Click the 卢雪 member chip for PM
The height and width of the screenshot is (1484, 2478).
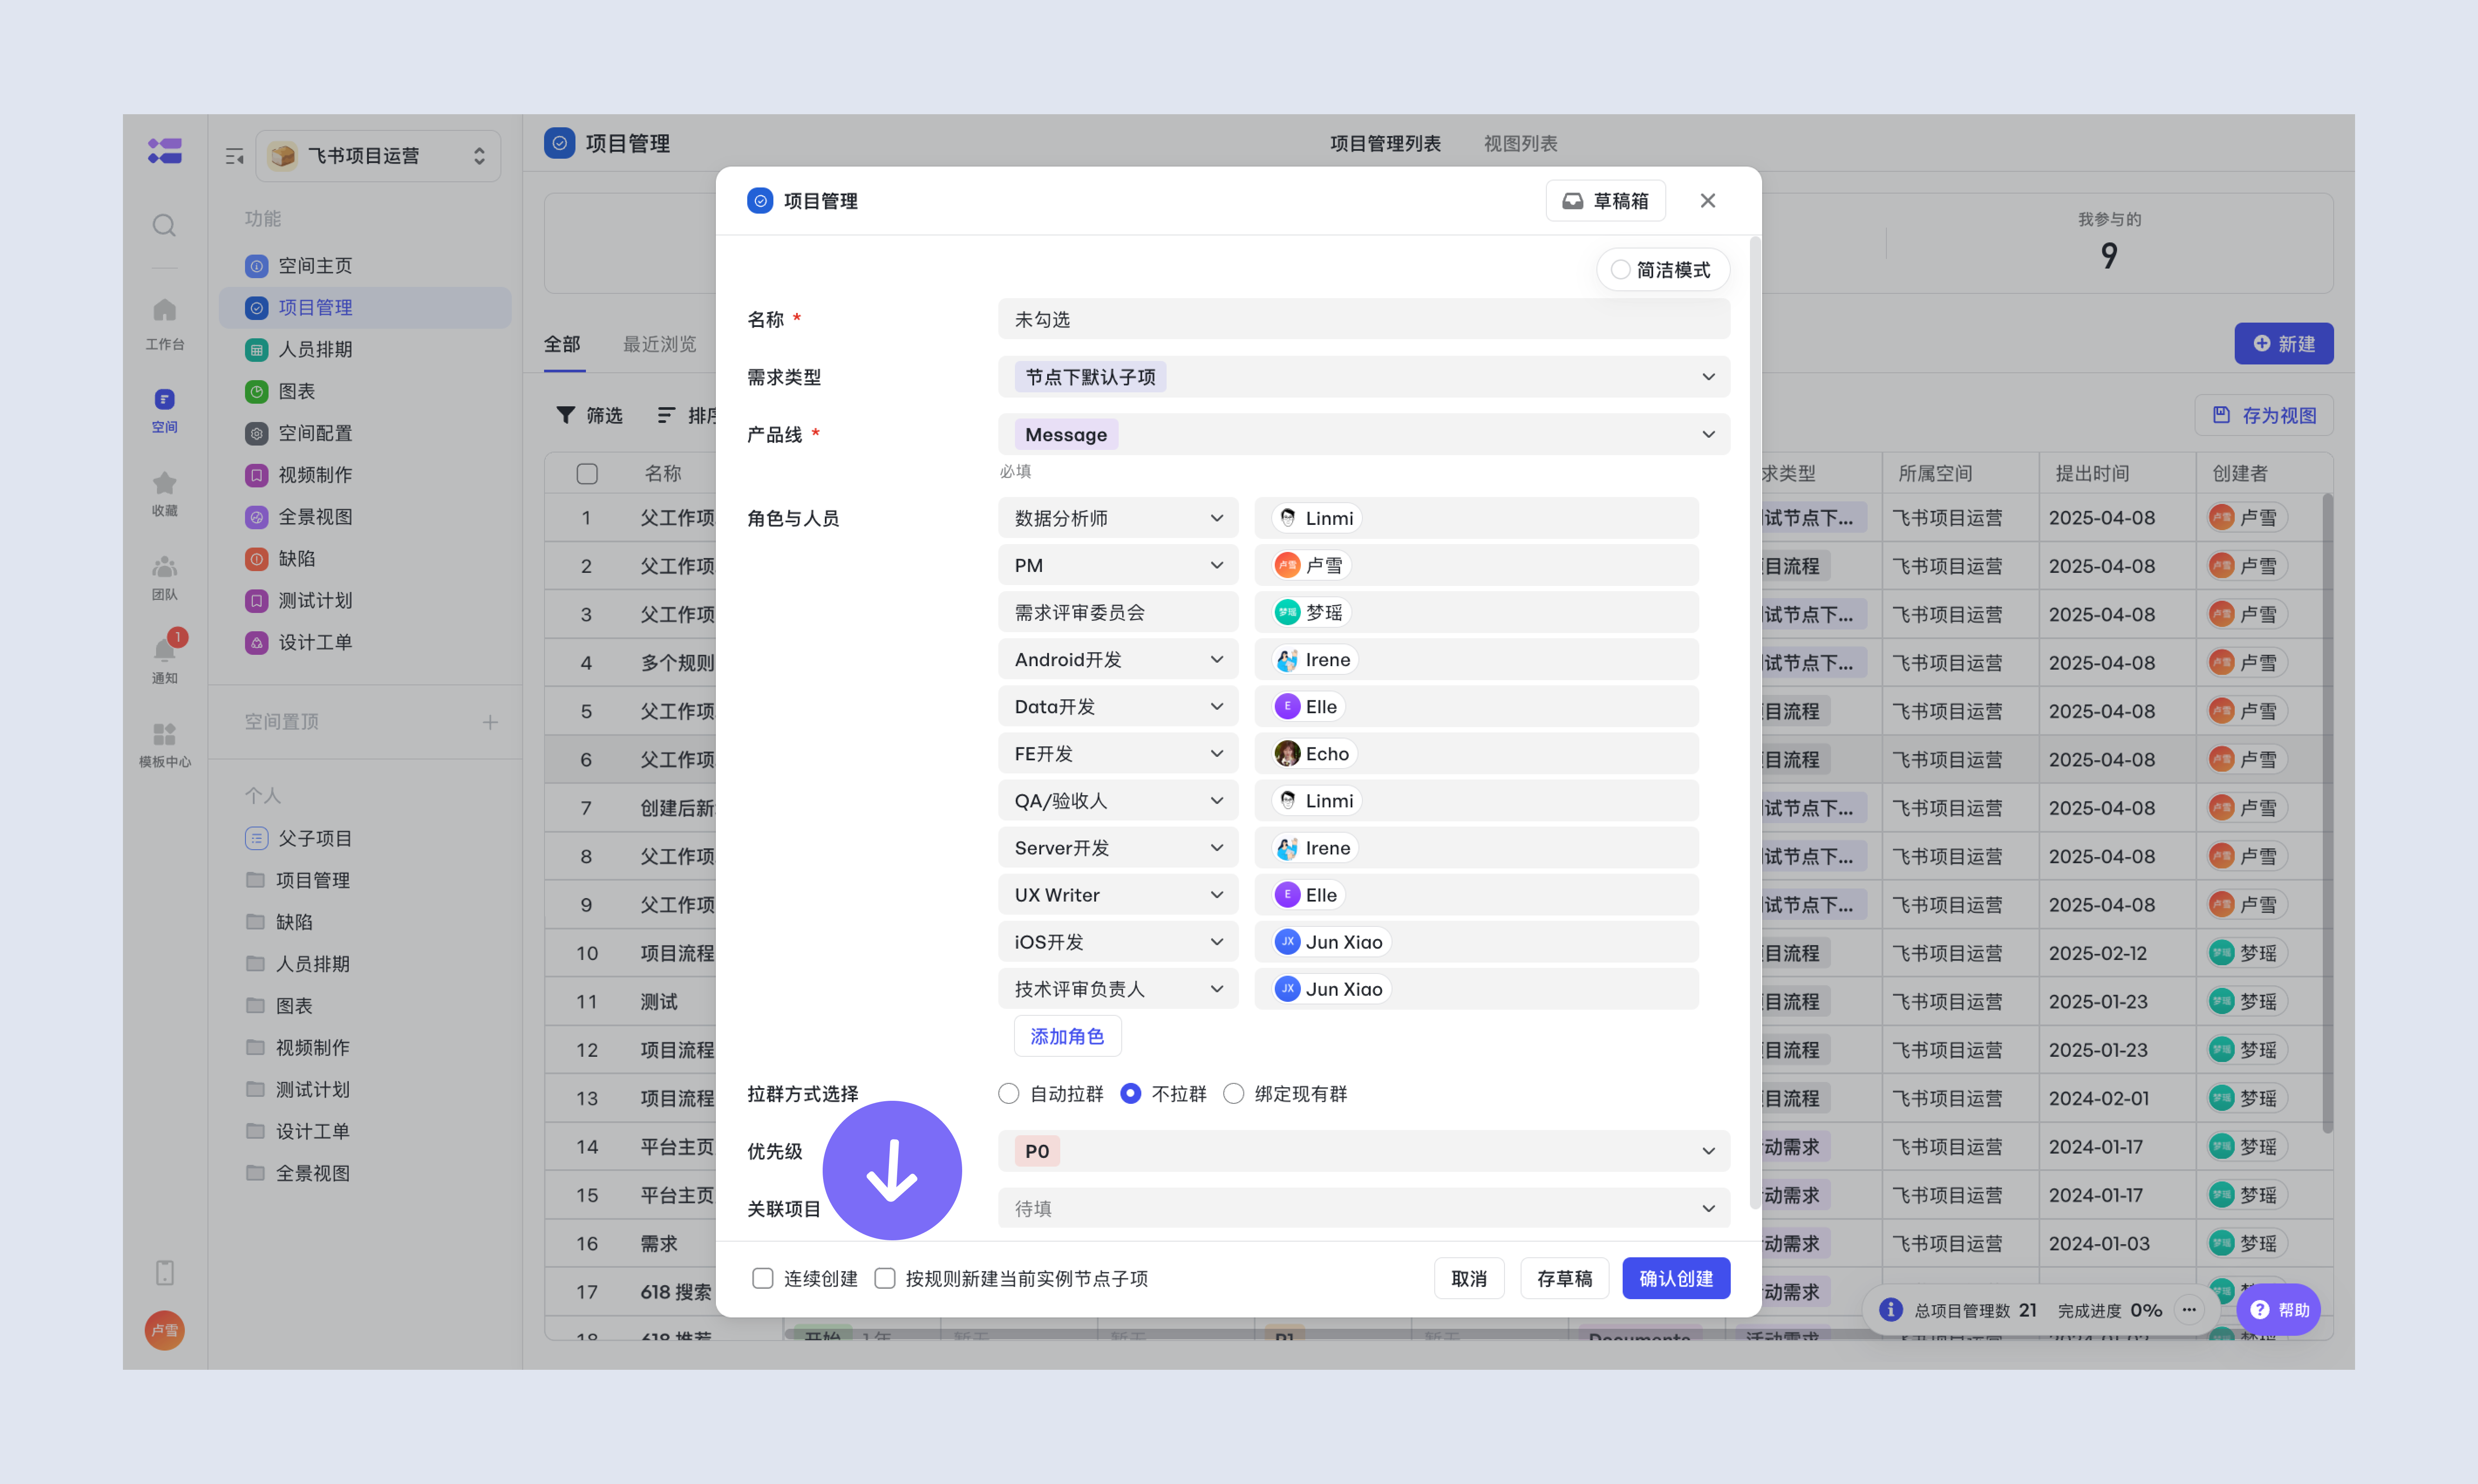point(1311,565)
